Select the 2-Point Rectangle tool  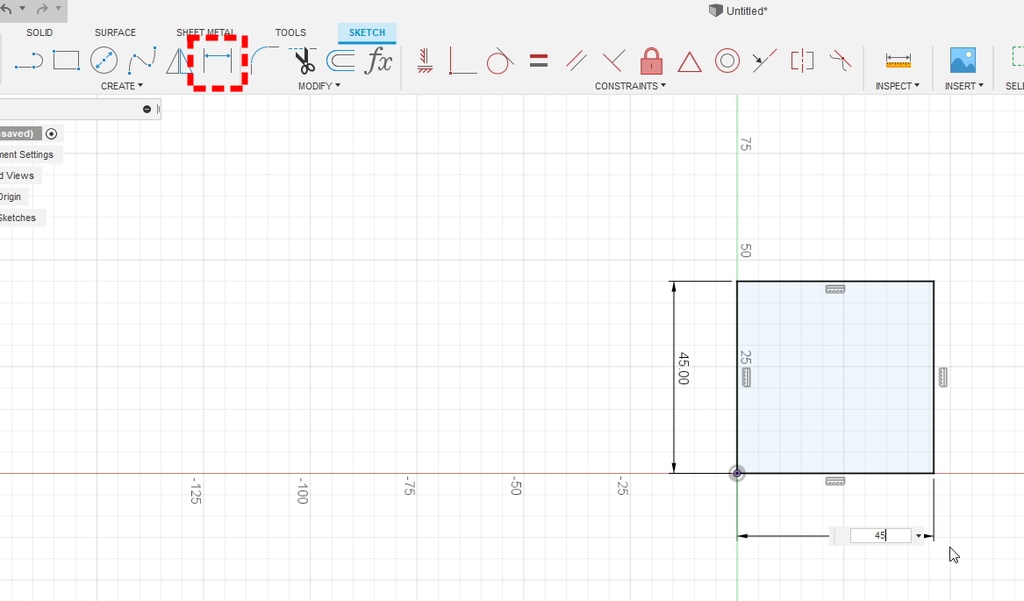66,61
